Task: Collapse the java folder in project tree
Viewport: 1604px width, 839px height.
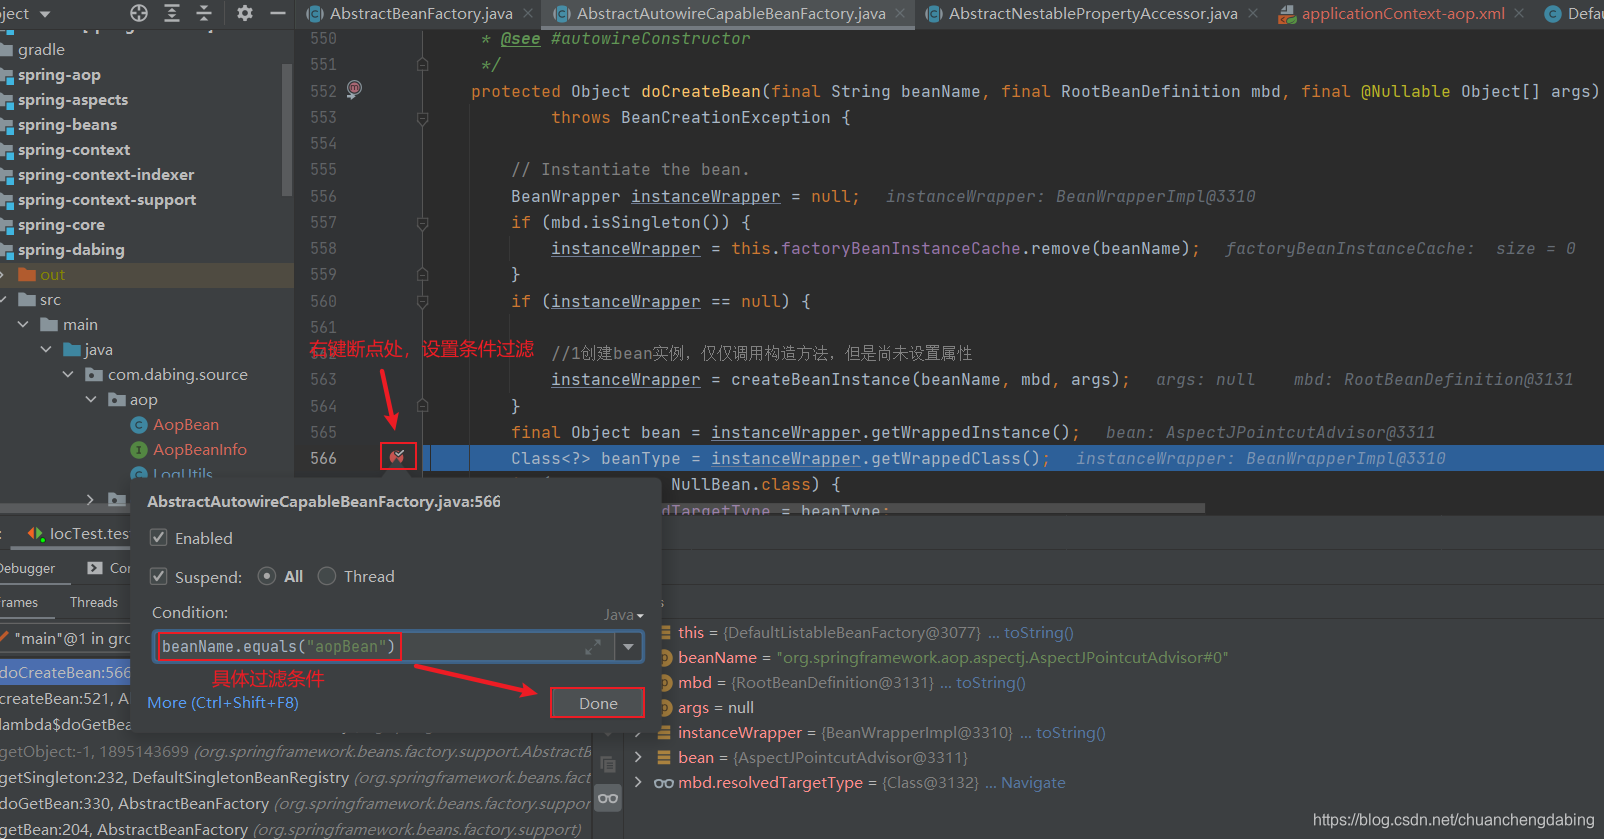Action: (x=46, y=350)
